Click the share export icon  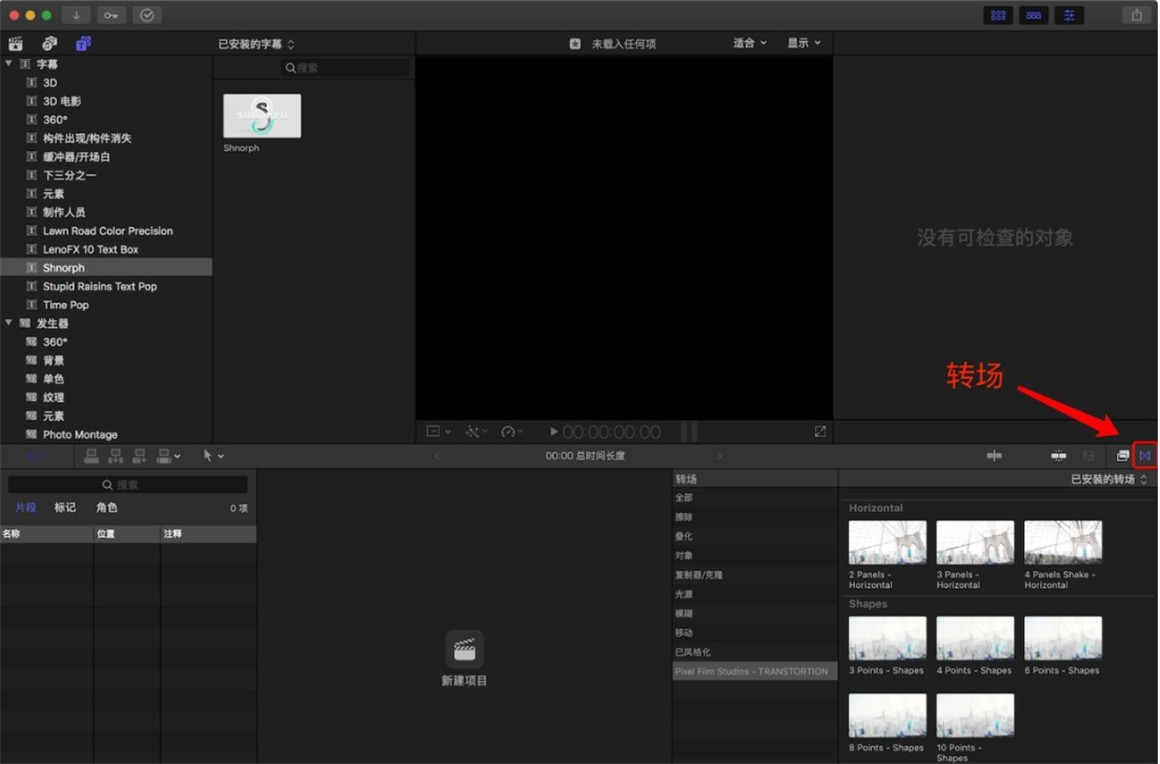tap(1136, 15)
